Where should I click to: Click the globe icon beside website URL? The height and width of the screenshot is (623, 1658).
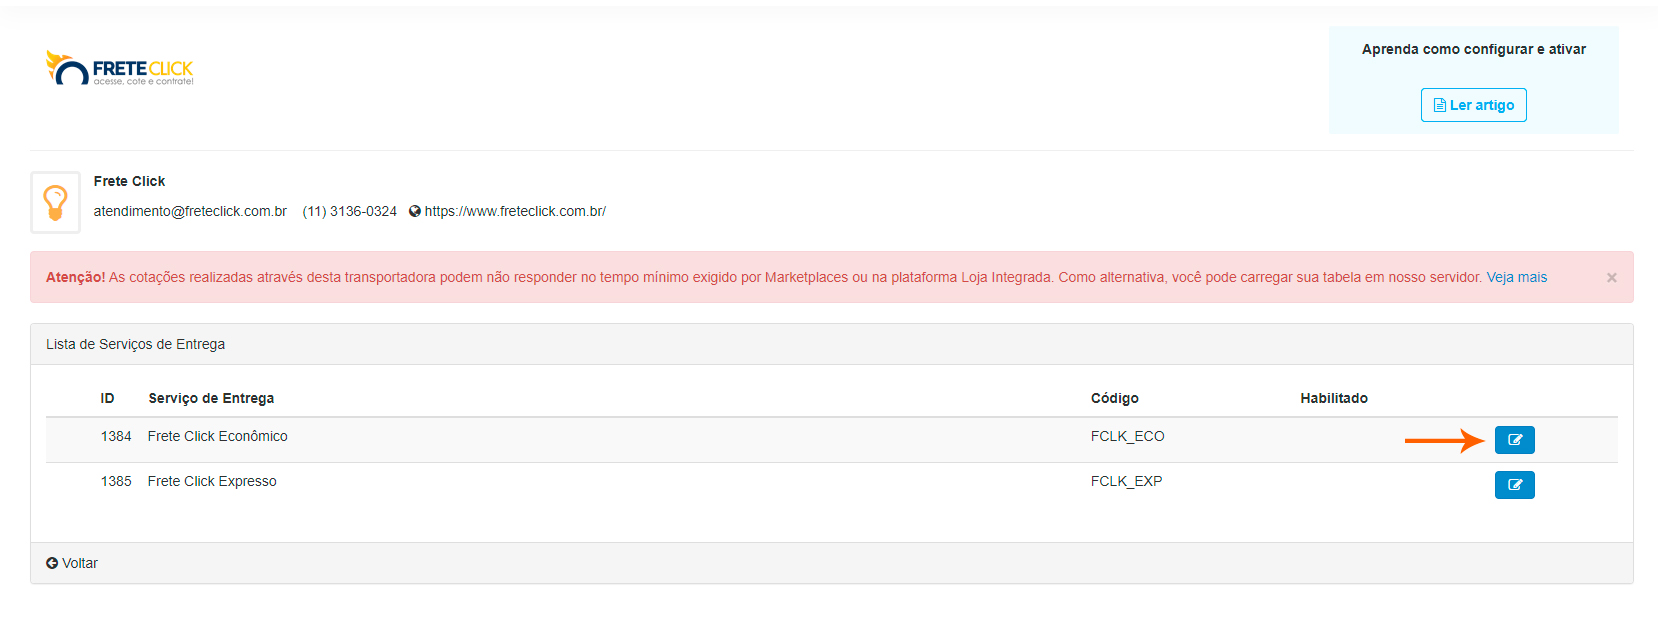(415, 211)
